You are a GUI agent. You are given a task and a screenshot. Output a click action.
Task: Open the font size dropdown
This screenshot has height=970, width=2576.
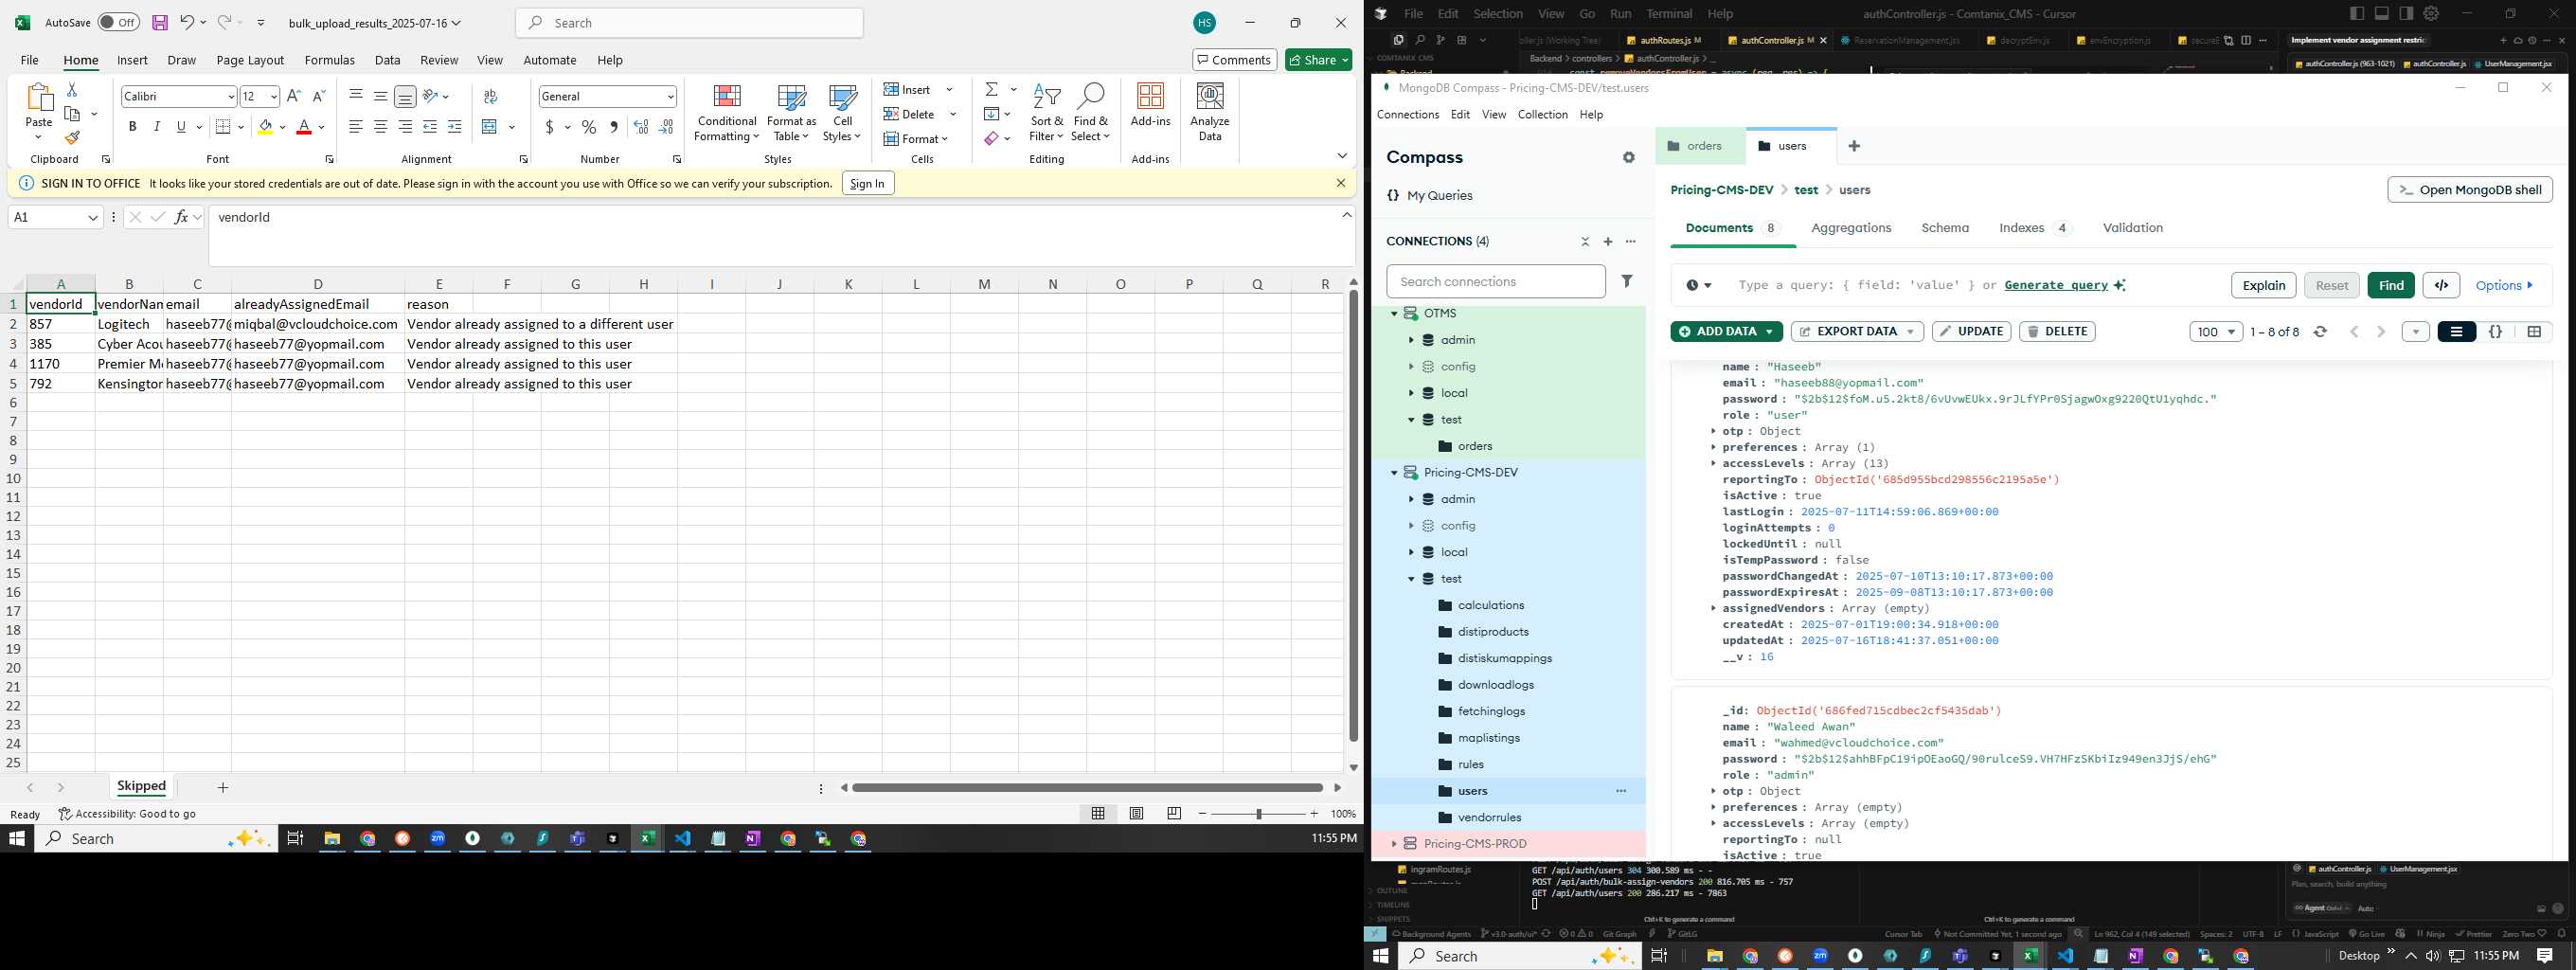[273, 97]
